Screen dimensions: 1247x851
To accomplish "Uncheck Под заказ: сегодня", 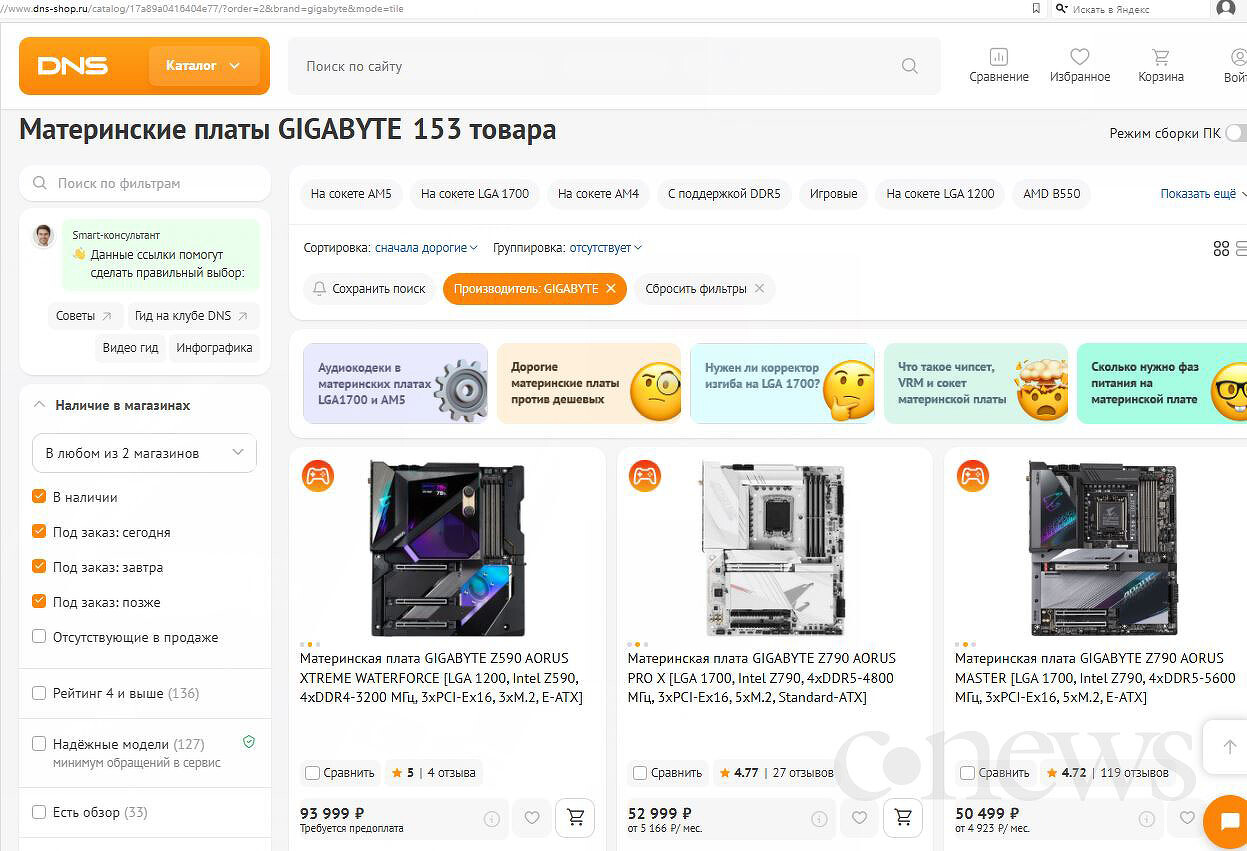I will click(x=39, y=532).
